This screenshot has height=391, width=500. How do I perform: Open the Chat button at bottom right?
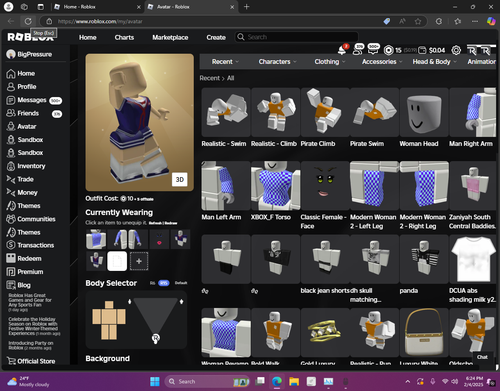(x=482, y=357)
